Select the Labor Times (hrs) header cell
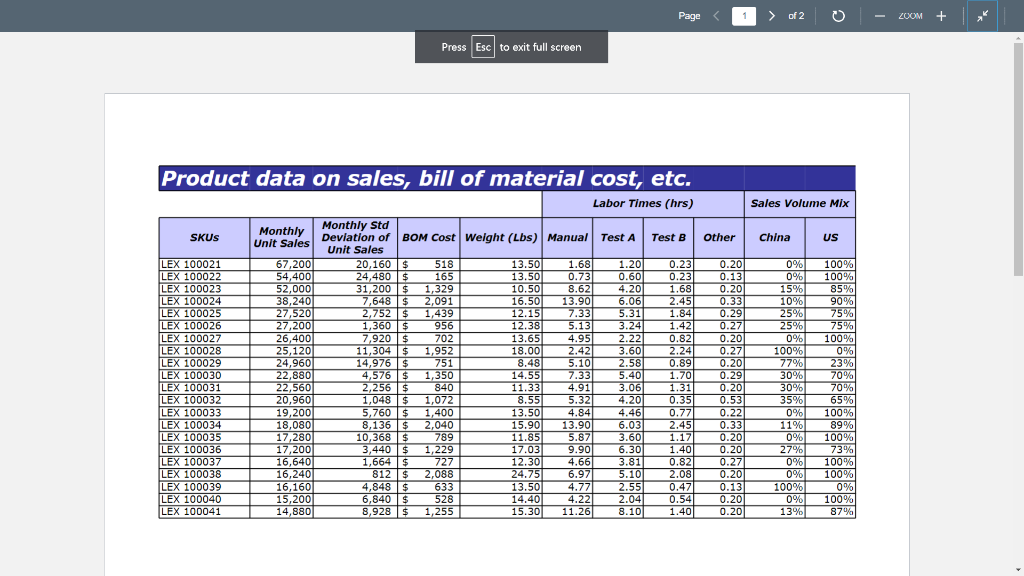 pyautogui.click(x=642, y=203)
